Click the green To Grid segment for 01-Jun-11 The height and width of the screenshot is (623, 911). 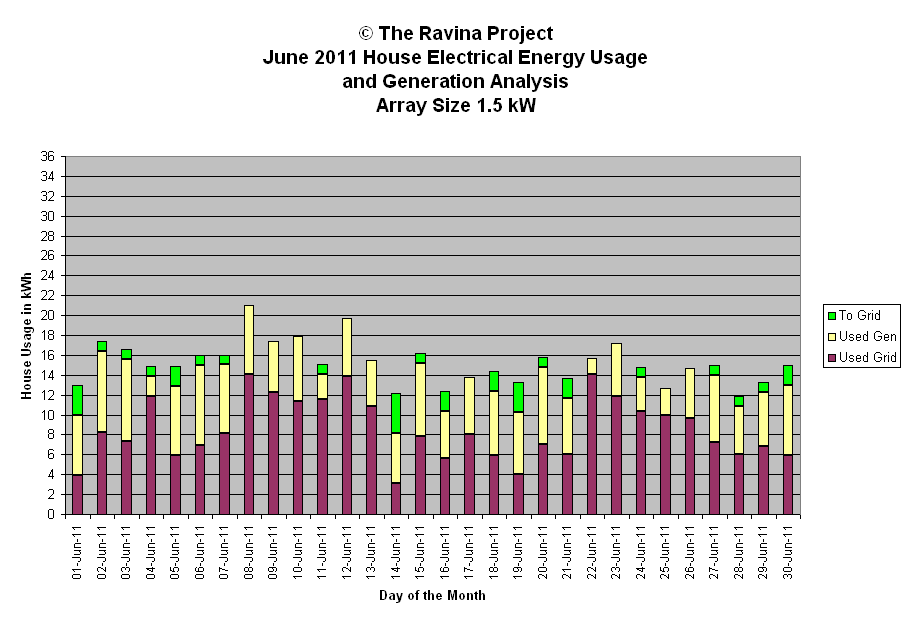pos(77,400)
